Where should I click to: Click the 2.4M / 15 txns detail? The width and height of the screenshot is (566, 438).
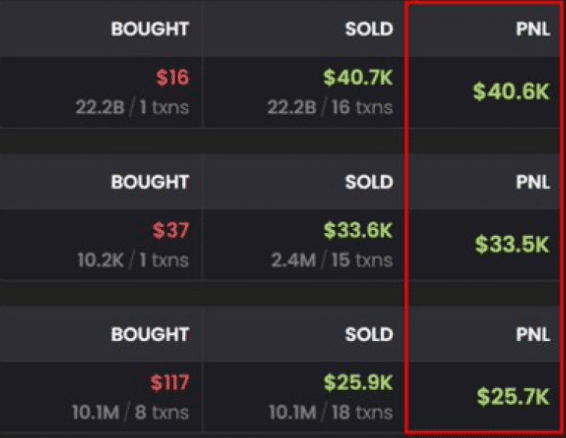click(x=332, y=260)
